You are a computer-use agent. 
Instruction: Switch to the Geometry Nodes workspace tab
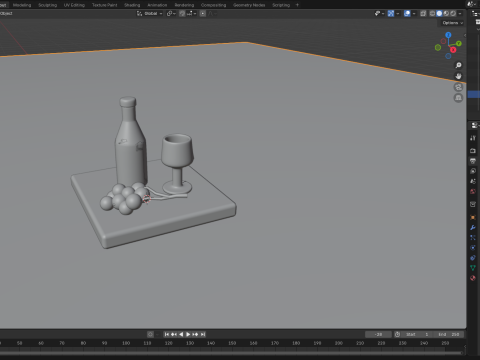point(249,5)
